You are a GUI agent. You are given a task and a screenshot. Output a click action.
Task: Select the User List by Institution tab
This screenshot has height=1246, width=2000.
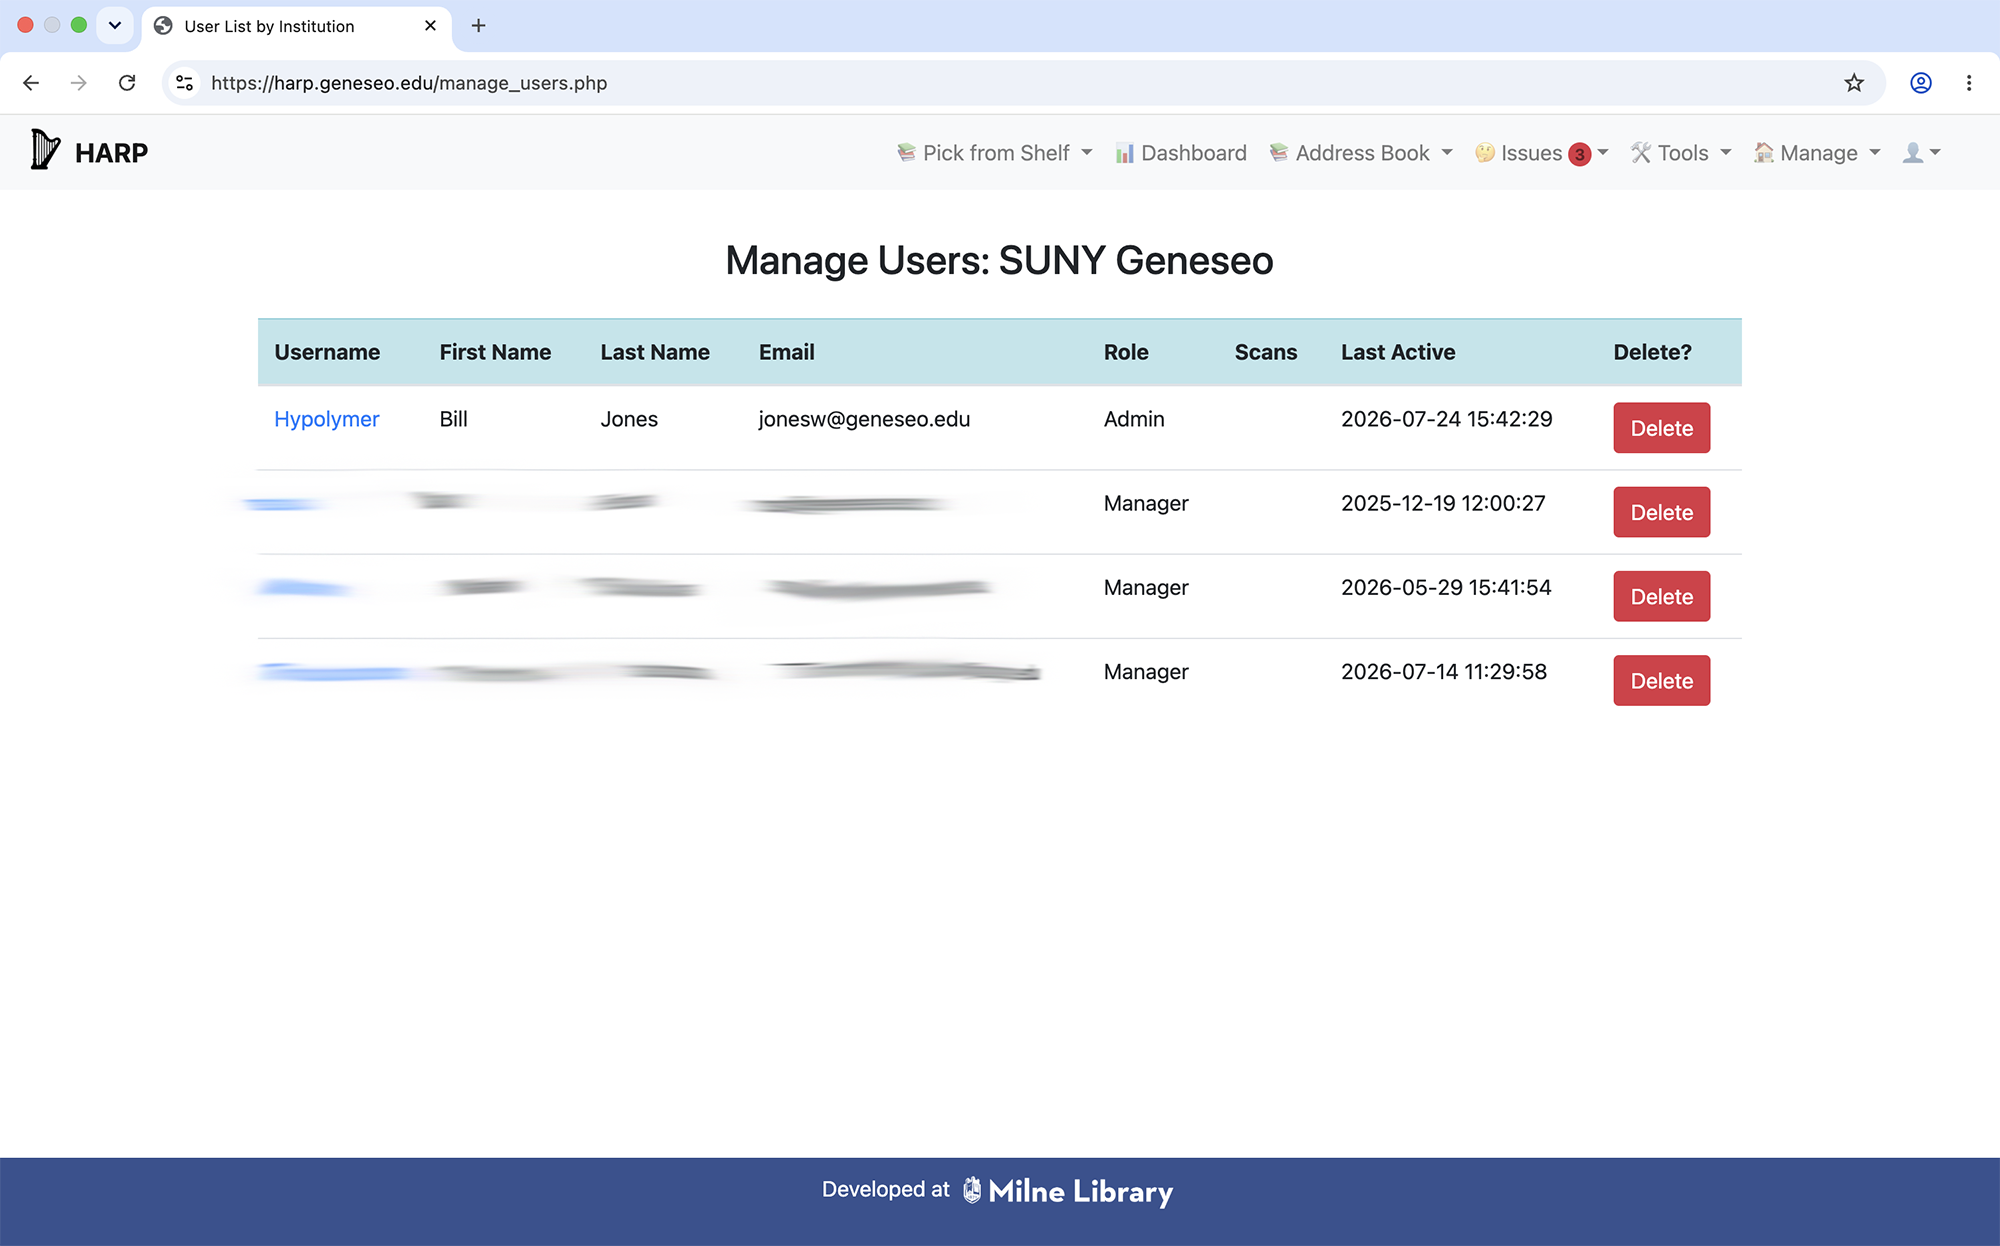click(x=297, y=27)
